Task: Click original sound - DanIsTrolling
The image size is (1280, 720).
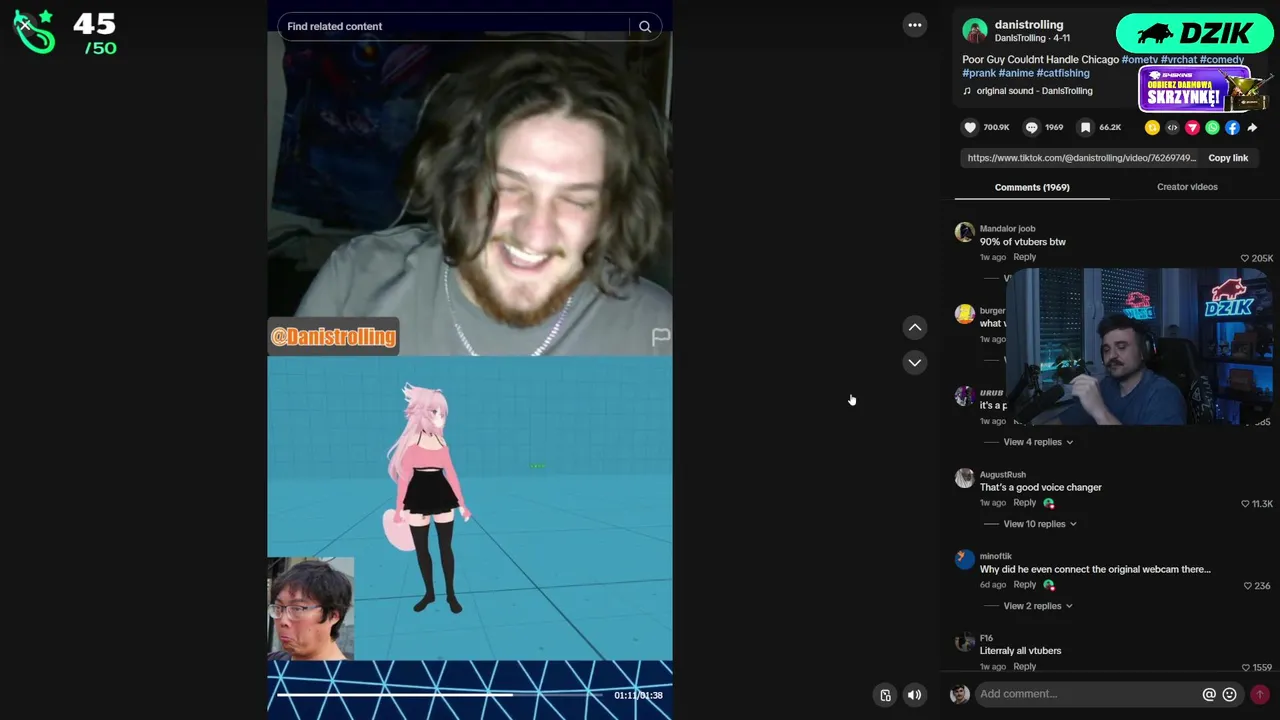Action: 1034,91
